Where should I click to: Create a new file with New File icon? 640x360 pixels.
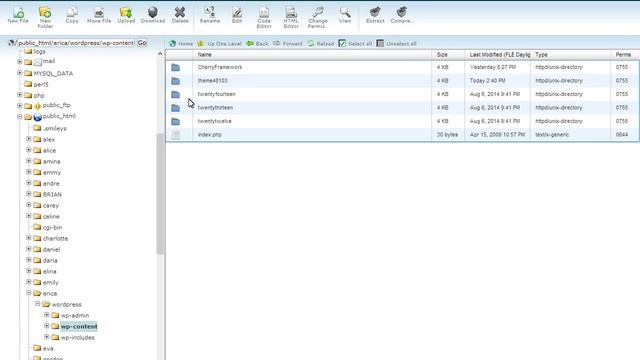(18, 15)
